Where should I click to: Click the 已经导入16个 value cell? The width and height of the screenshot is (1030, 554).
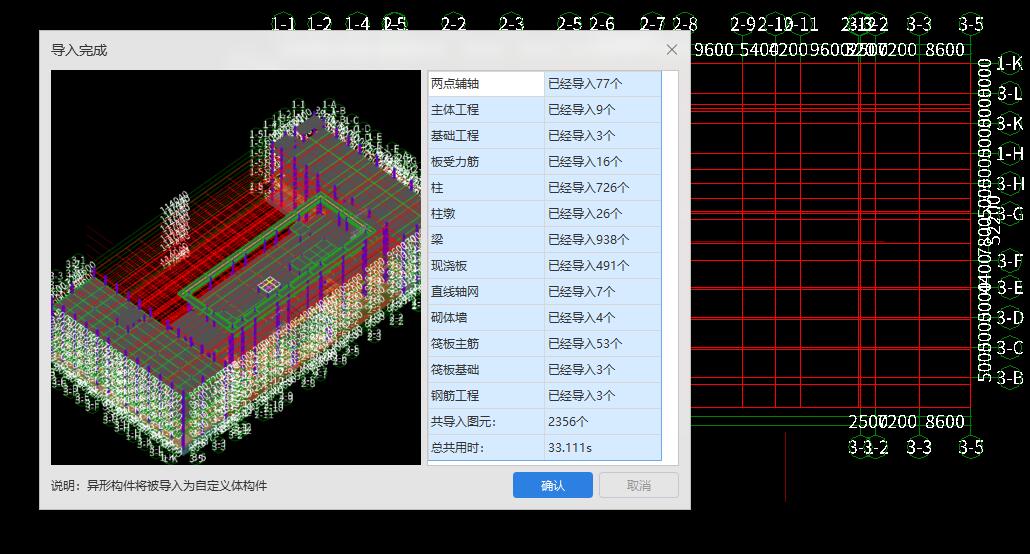[x=603, y=162]
